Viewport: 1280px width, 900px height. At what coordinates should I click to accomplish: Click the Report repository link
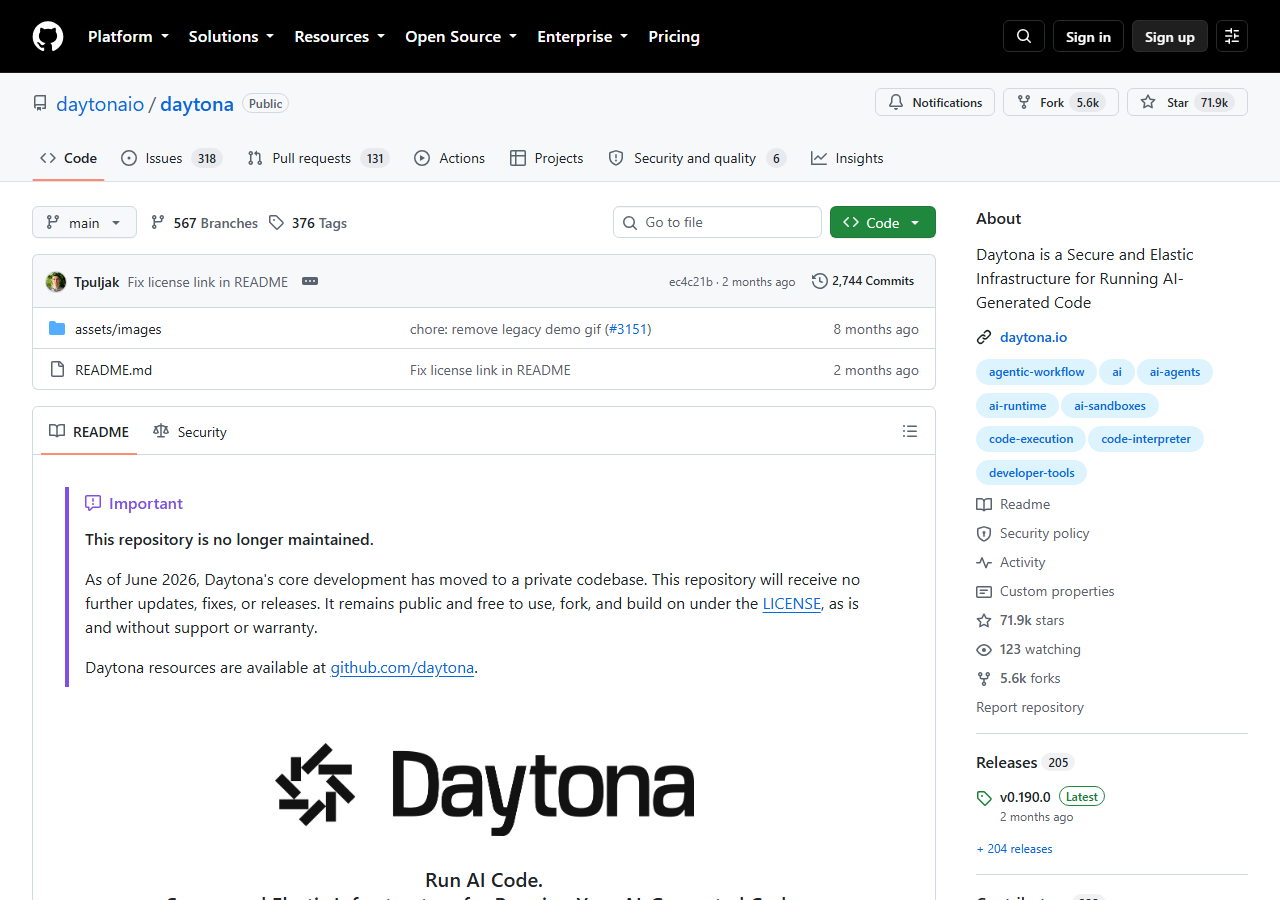click(1030, 708)
